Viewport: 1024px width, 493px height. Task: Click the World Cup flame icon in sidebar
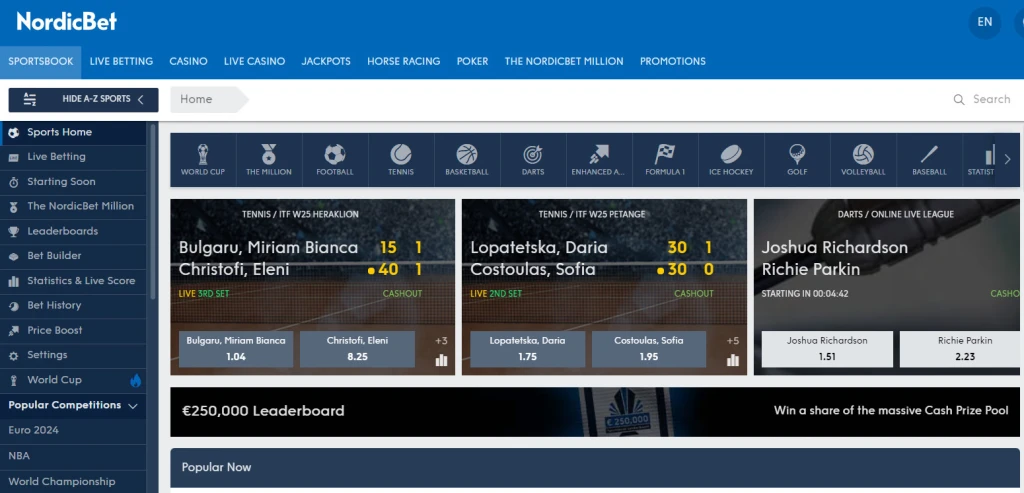tap(135, 380)
